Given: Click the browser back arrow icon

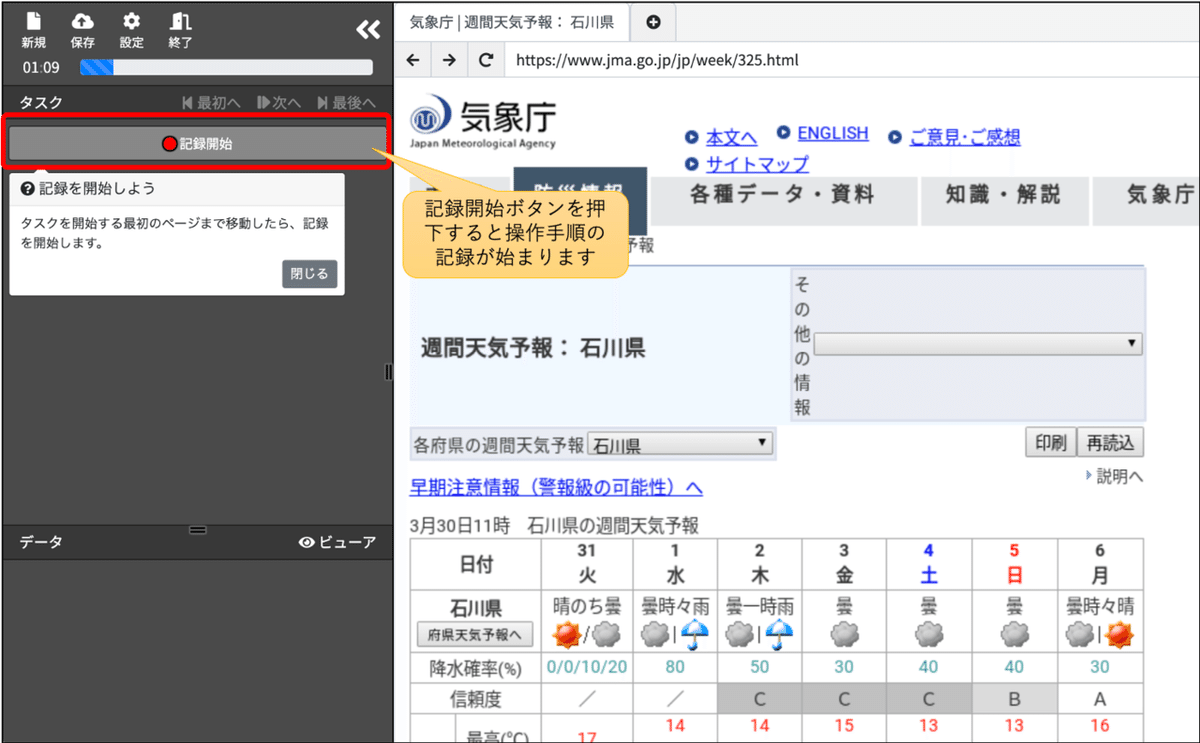Looking at the screenshot, I should [x=413, y=59].
